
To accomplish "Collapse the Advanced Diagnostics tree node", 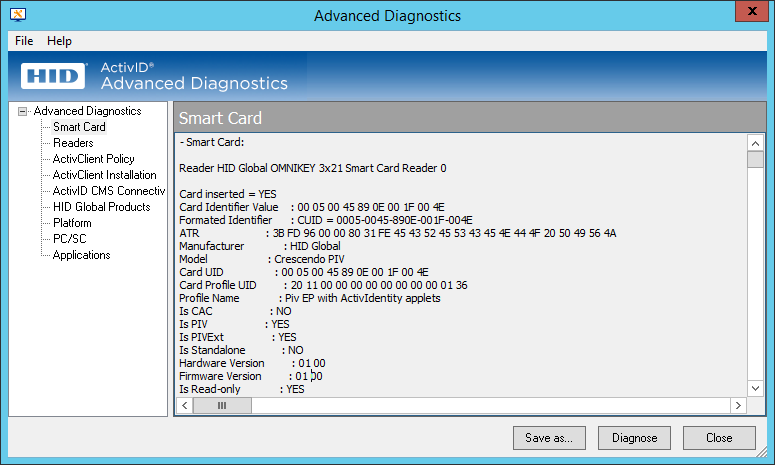I will pos(23,111).
